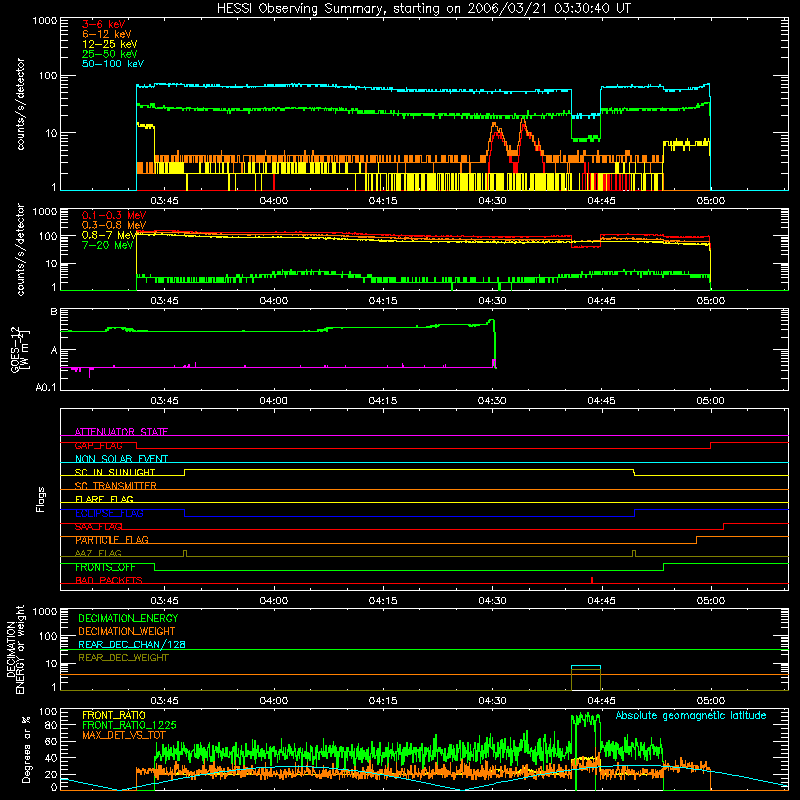Click the Degrees or % axis title
Viewport: 800px width, 800px height.
pos(26,749)
